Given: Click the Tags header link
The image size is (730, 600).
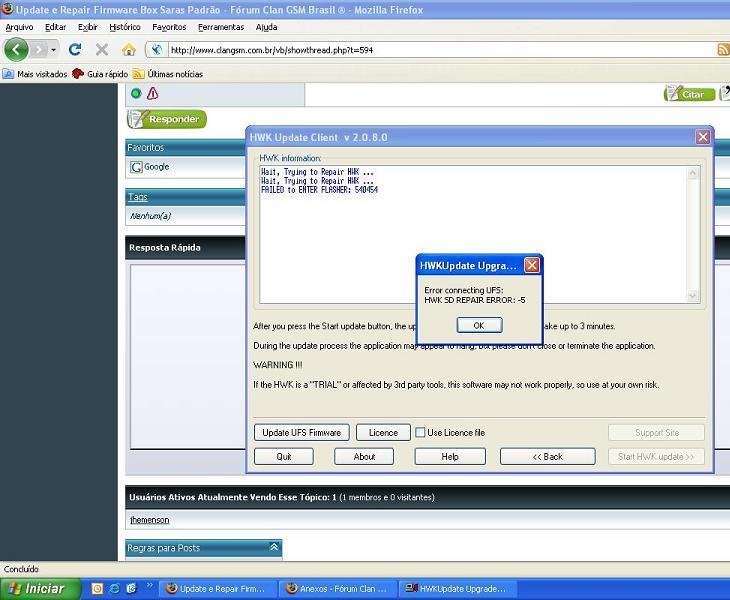Looking at the screenshot, I should pyautogui.click(x=138, y=197).
